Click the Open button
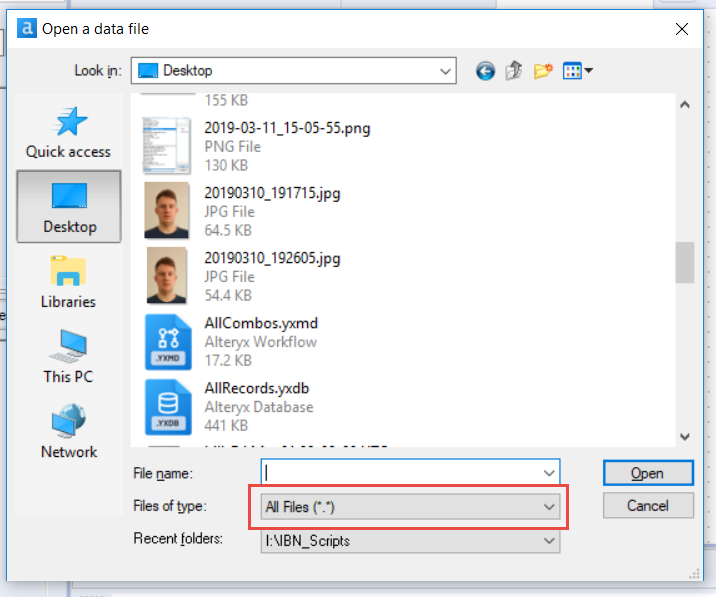The image size is (716, 597). [648, 473]
